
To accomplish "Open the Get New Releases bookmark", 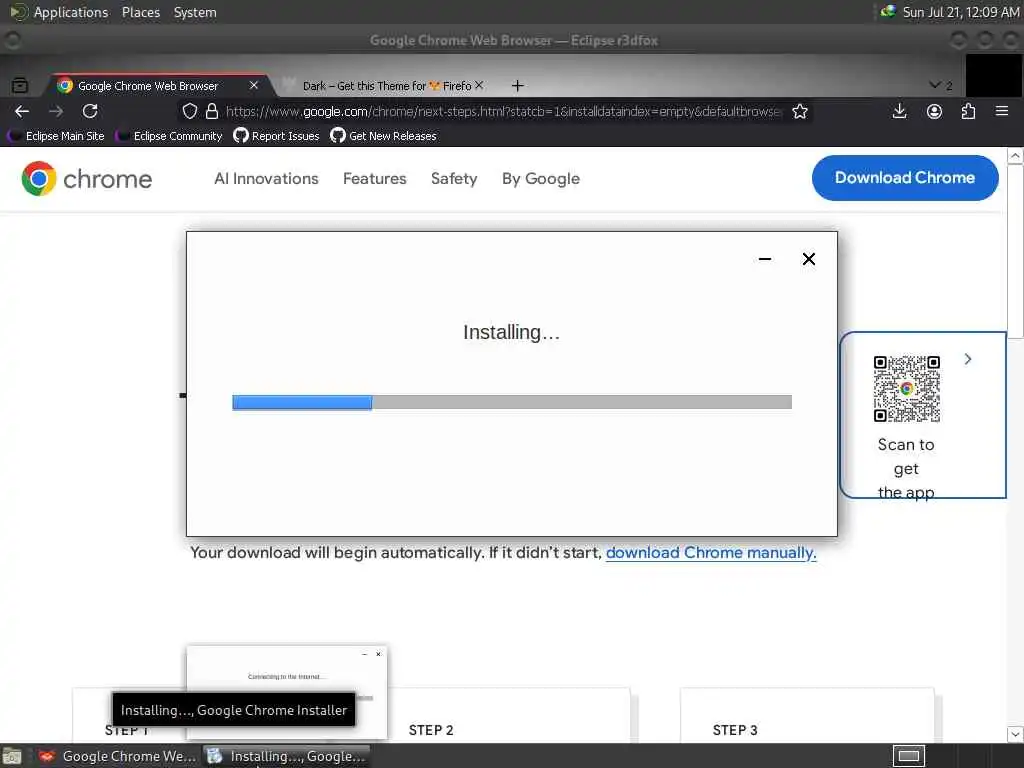I will [x=383, y=136].
